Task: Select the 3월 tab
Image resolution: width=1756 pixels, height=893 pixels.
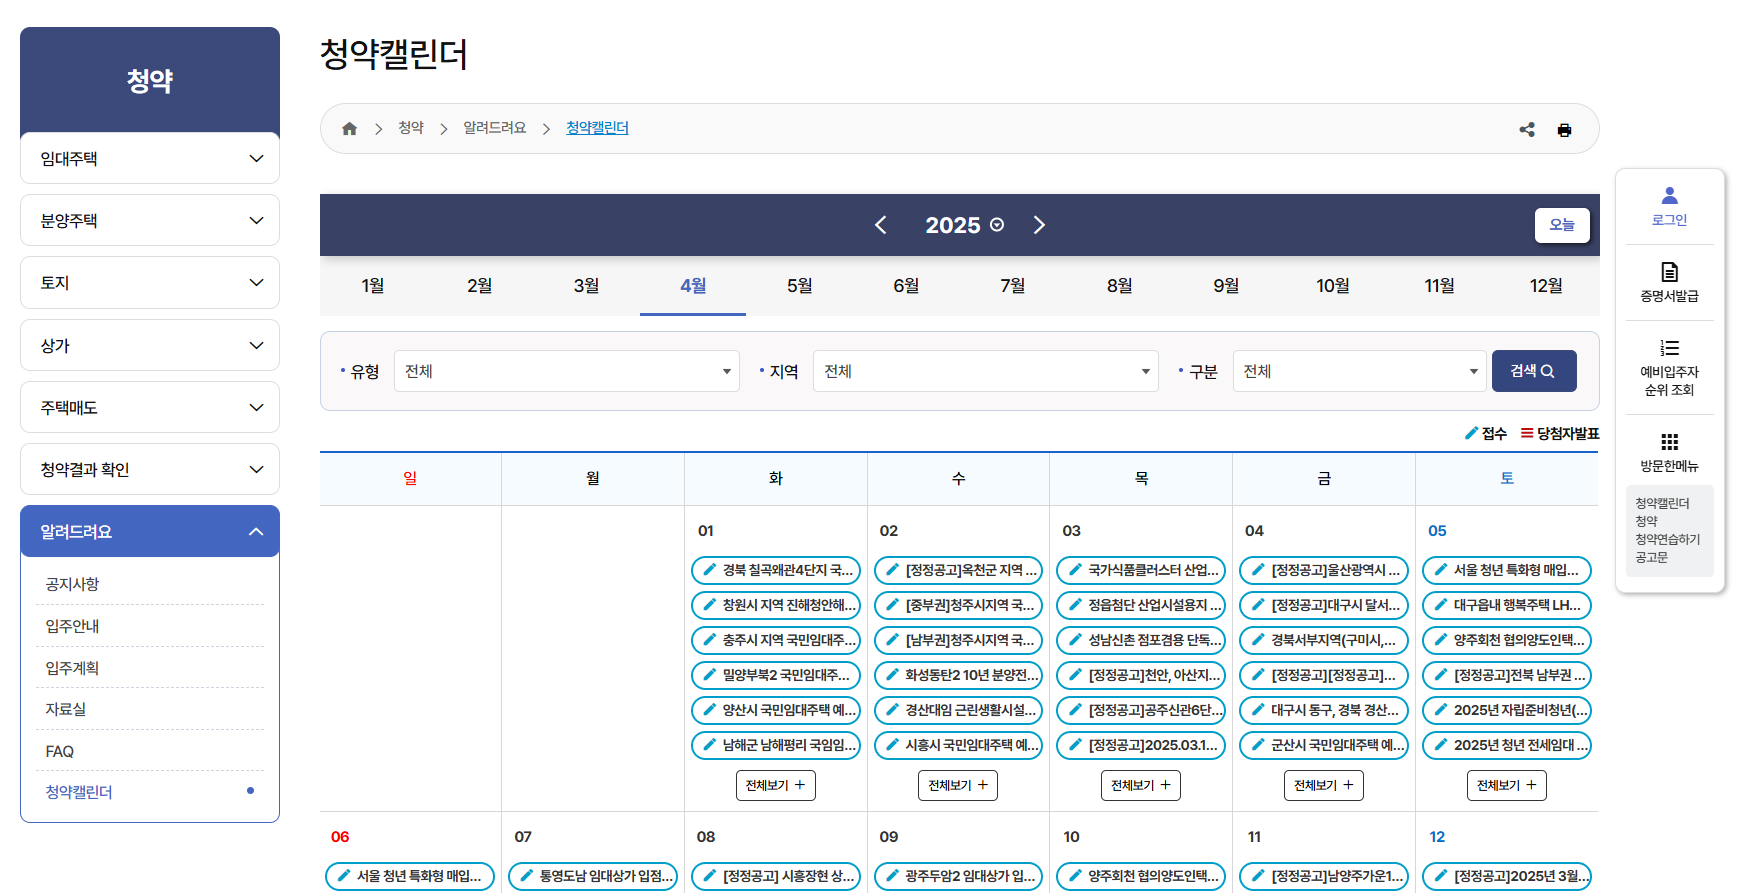Action: click(x=586, y=286)
